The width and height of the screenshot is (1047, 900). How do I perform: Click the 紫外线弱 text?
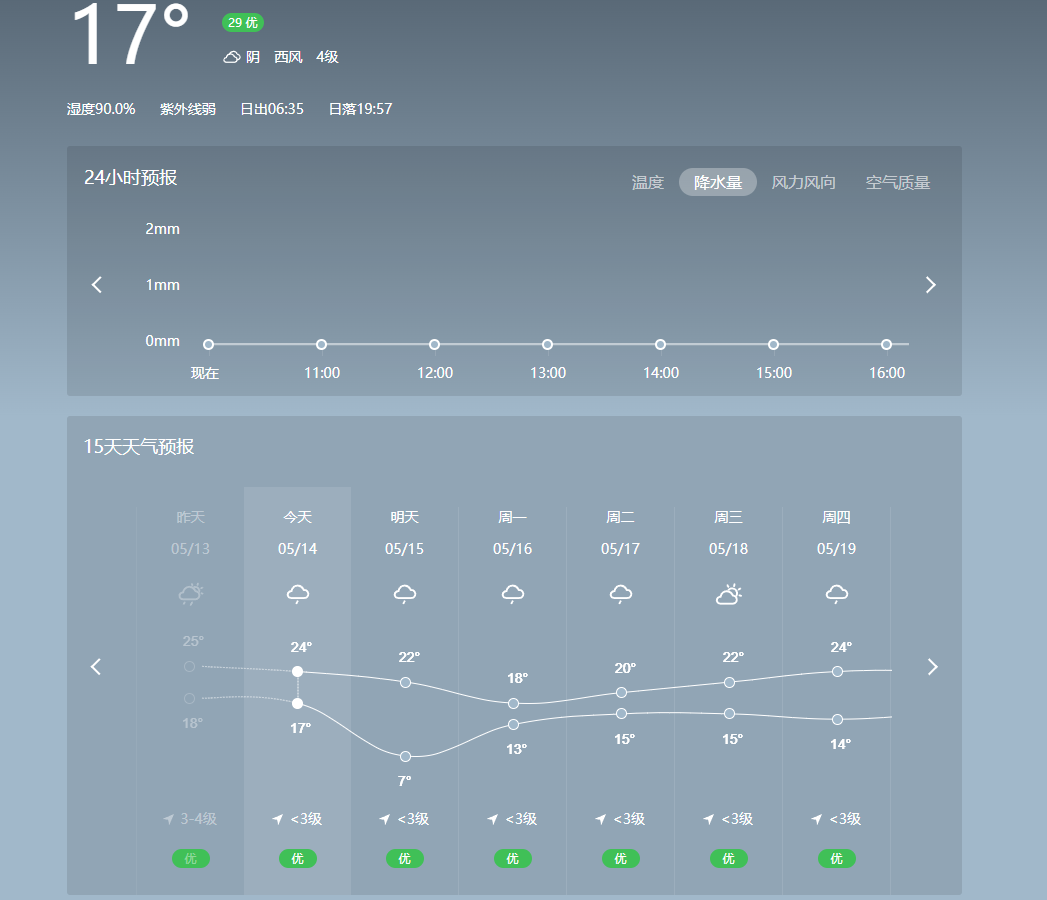click(188, 109)
